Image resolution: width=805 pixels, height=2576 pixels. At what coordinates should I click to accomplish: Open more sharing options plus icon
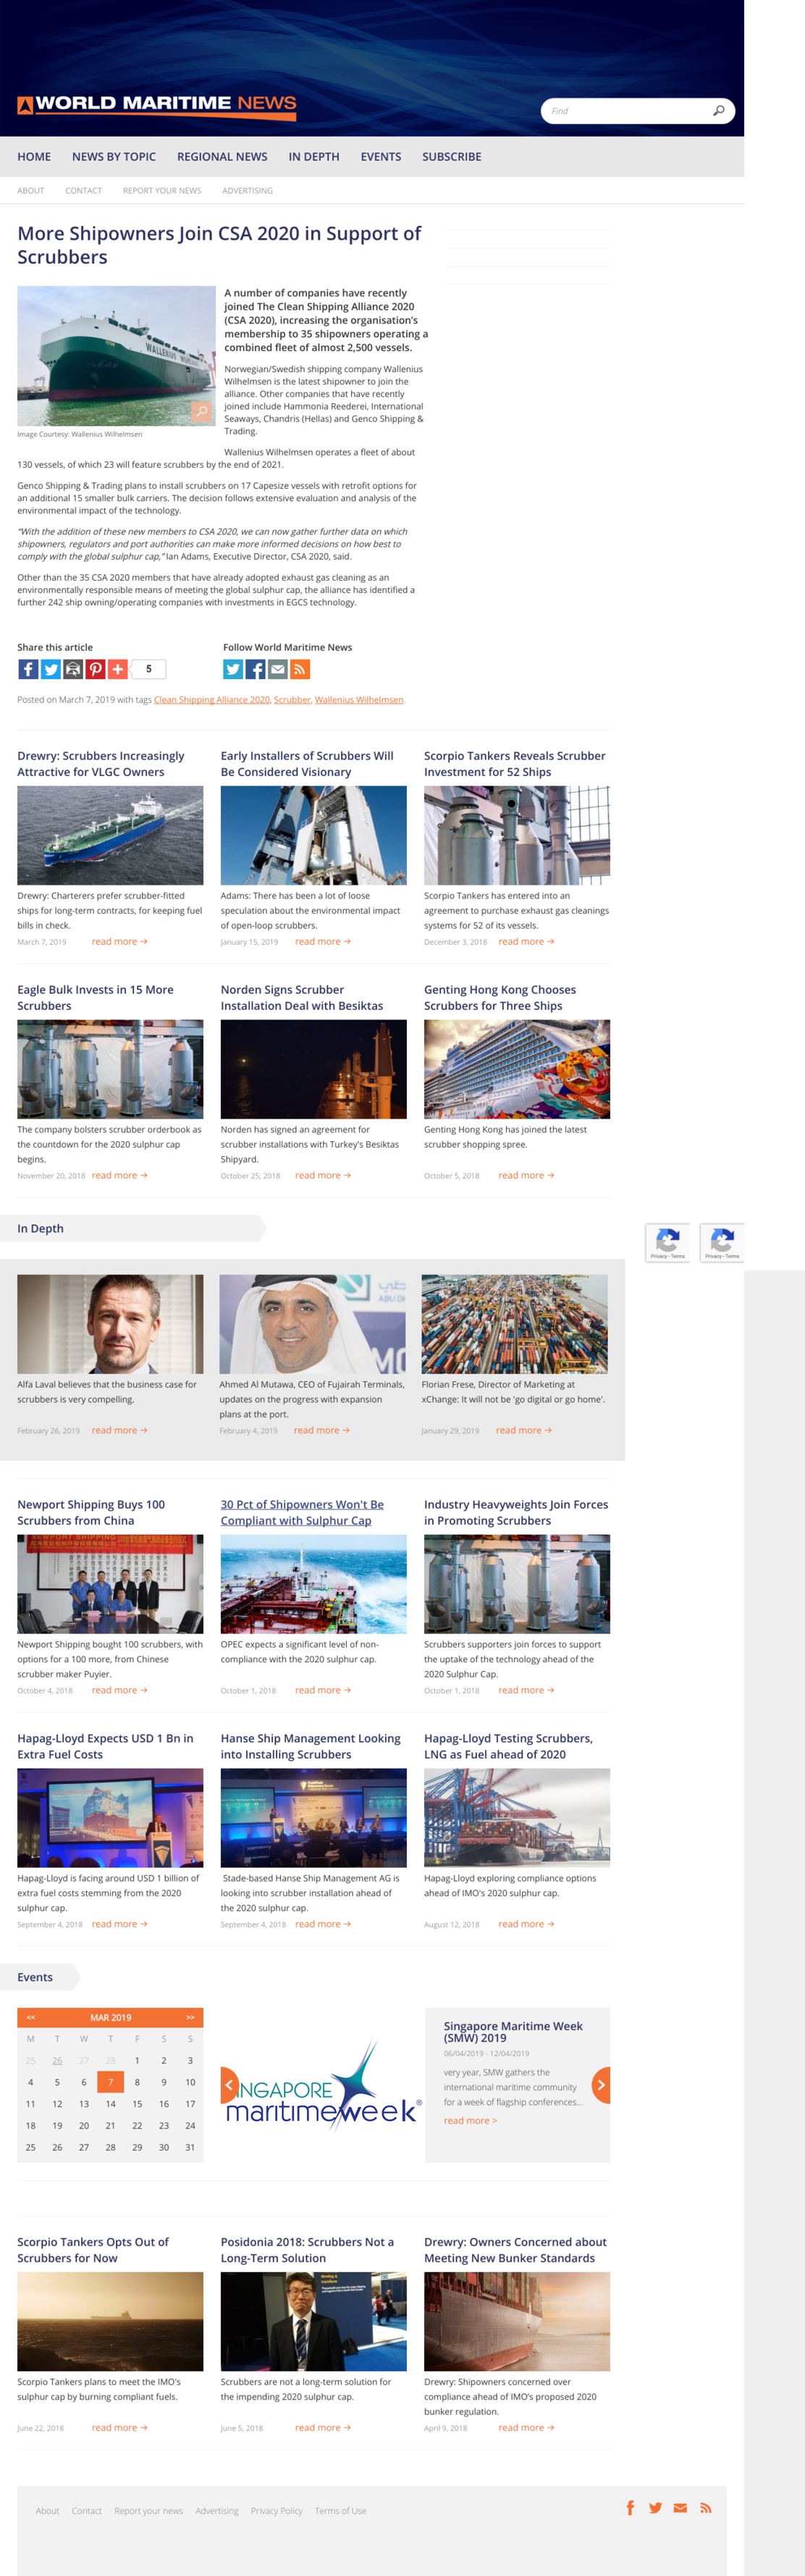(117, 669)
